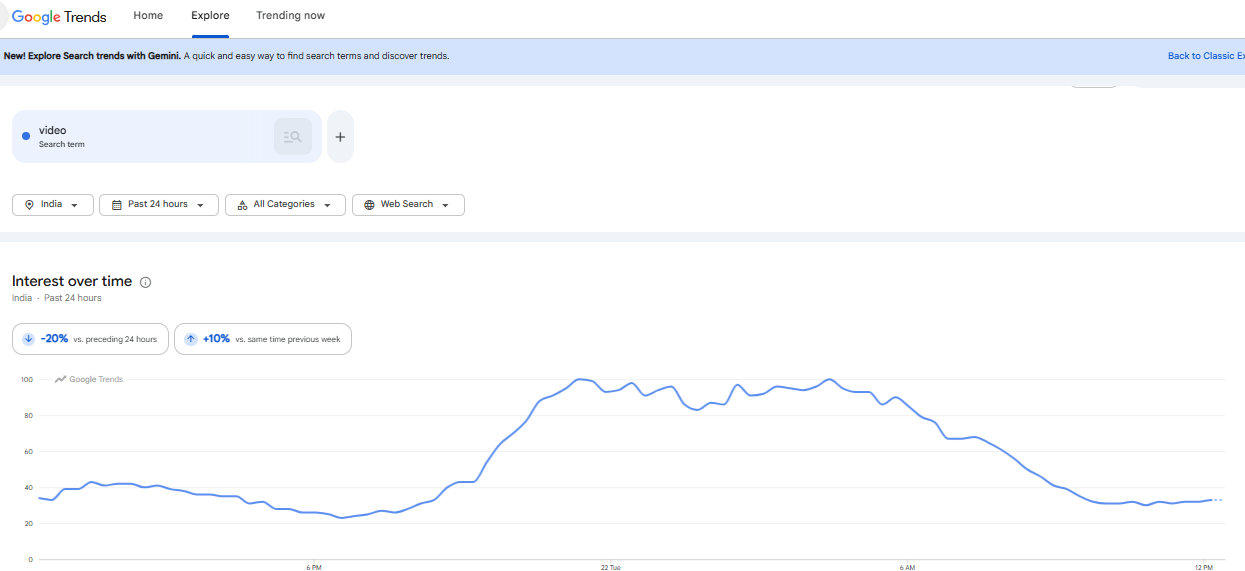Add a comparison term with plus button
Screen dimensions: 1245x571
[340, 137]
